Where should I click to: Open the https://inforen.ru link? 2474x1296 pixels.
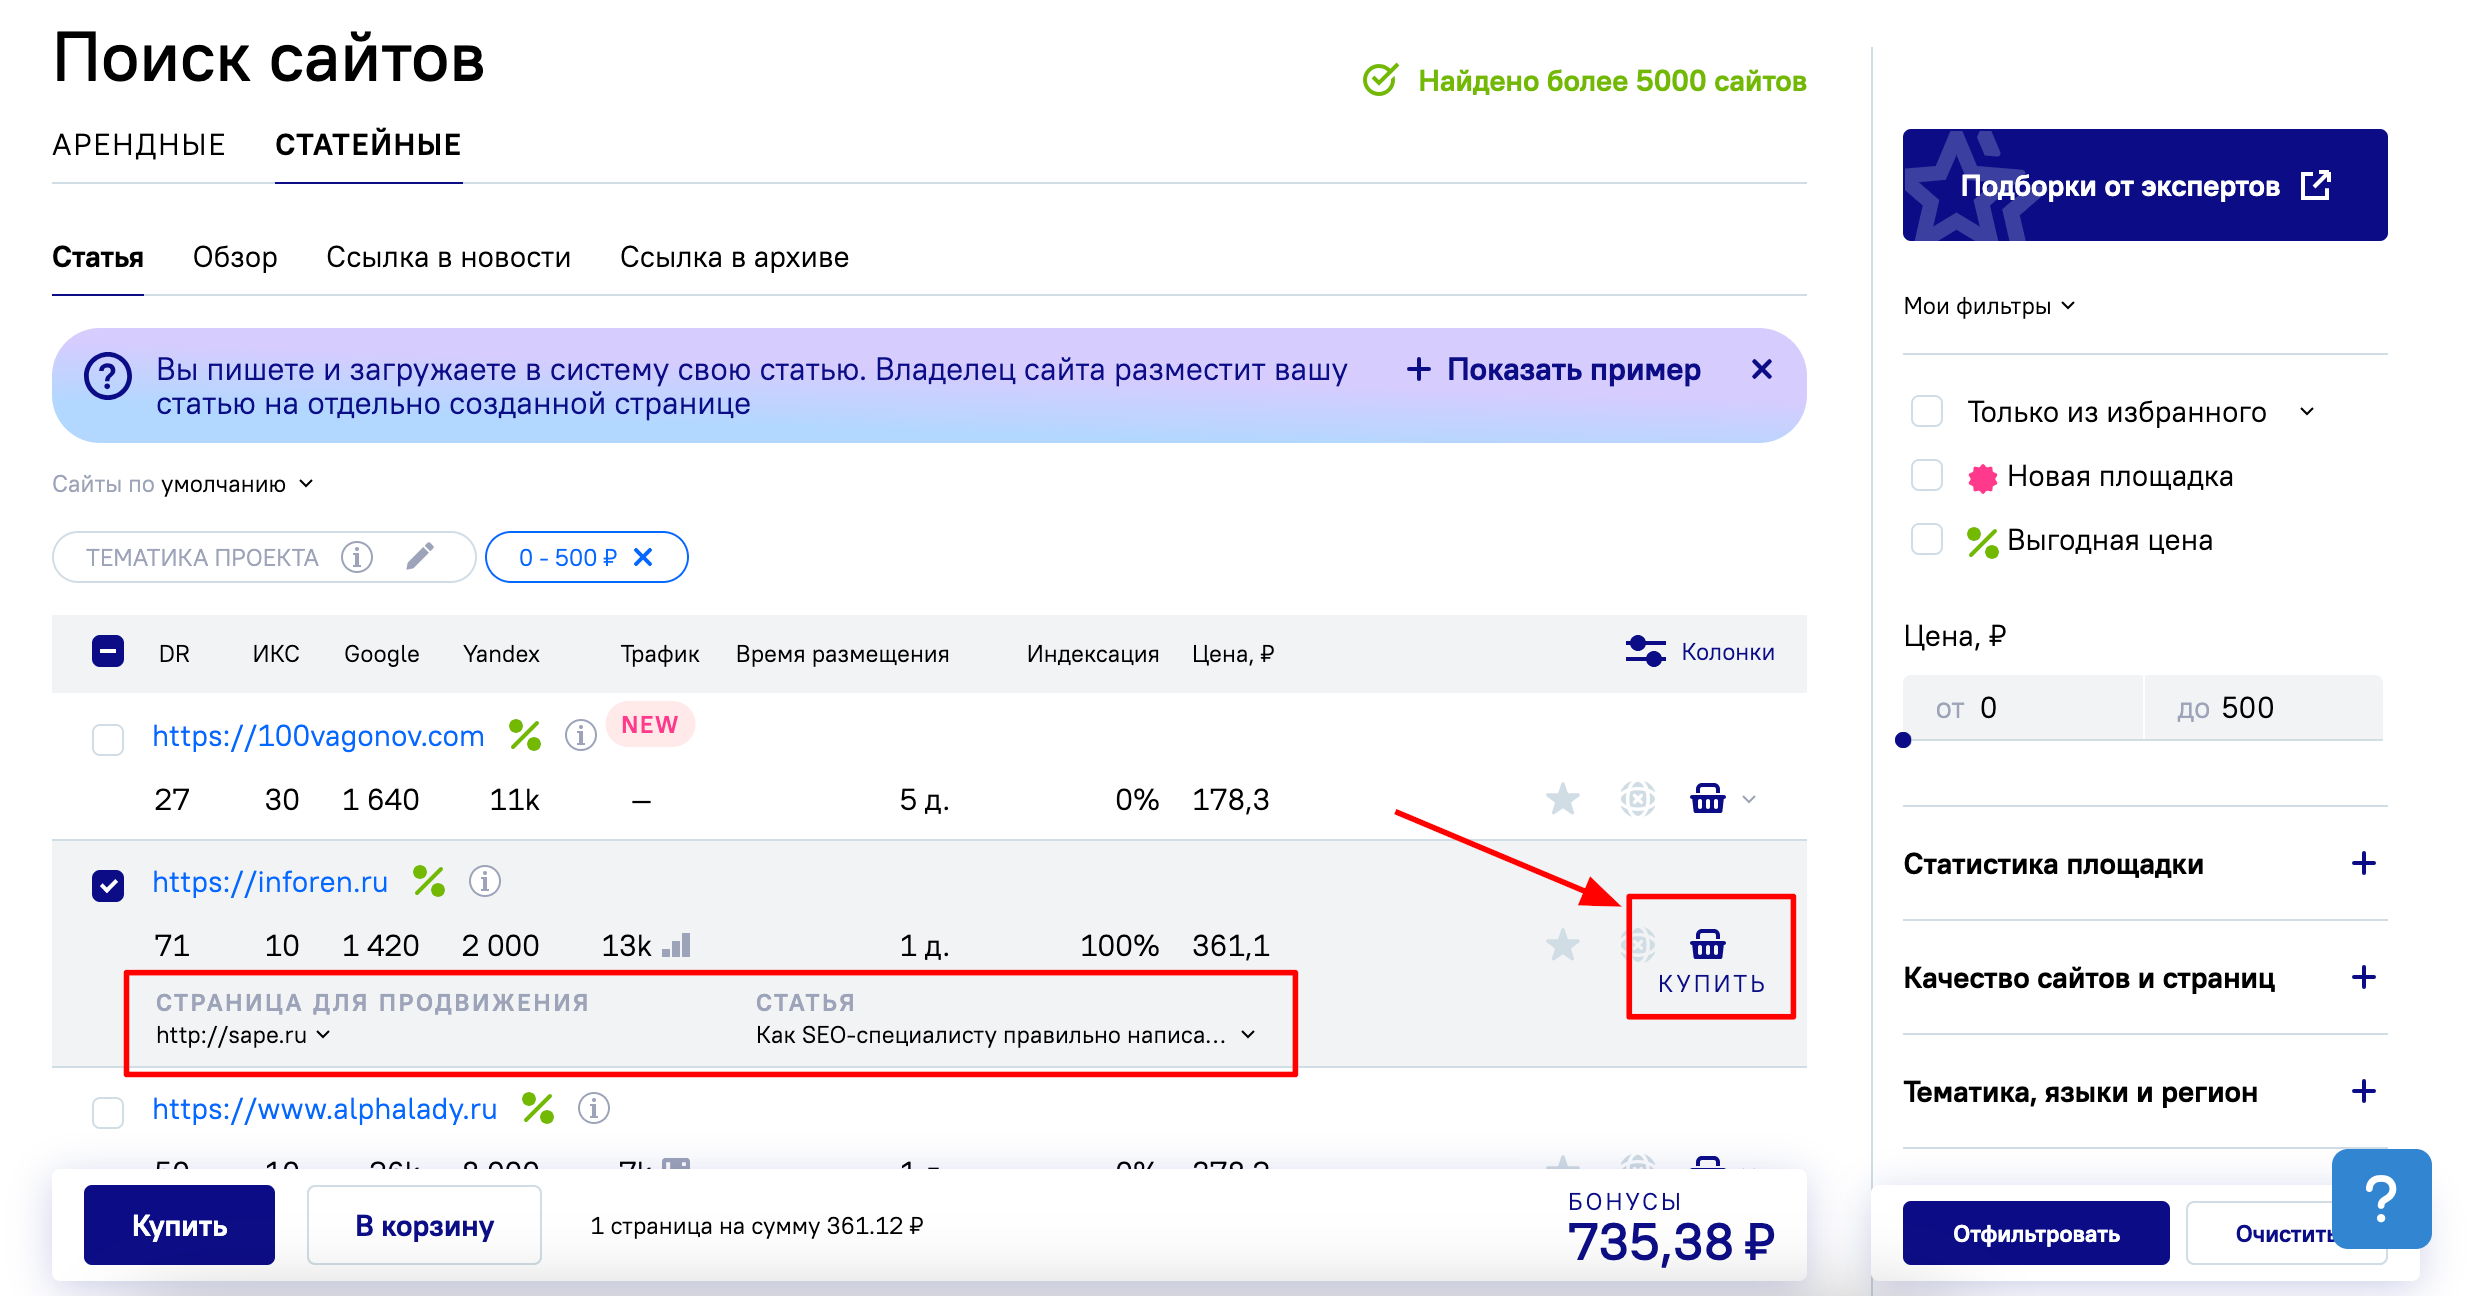270,881
